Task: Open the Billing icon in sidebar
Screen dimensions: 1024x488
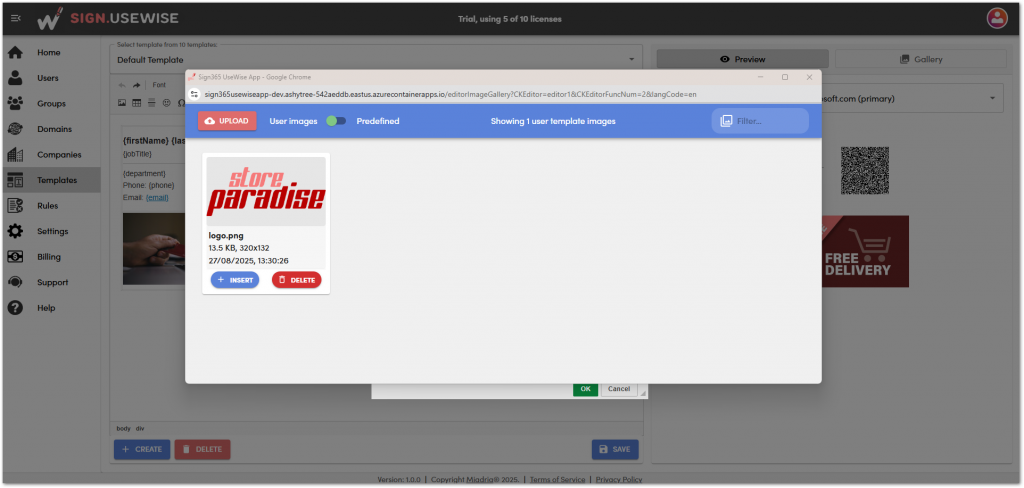Action: (15, 256)
